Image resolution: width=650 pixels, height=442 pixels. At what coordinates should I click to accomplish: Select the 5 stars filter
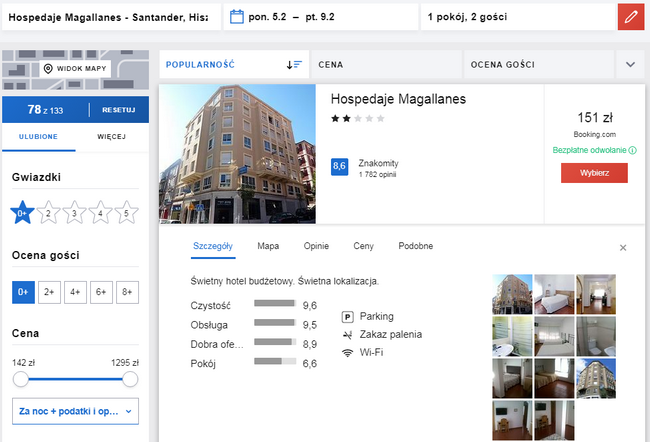click(126, 213)
